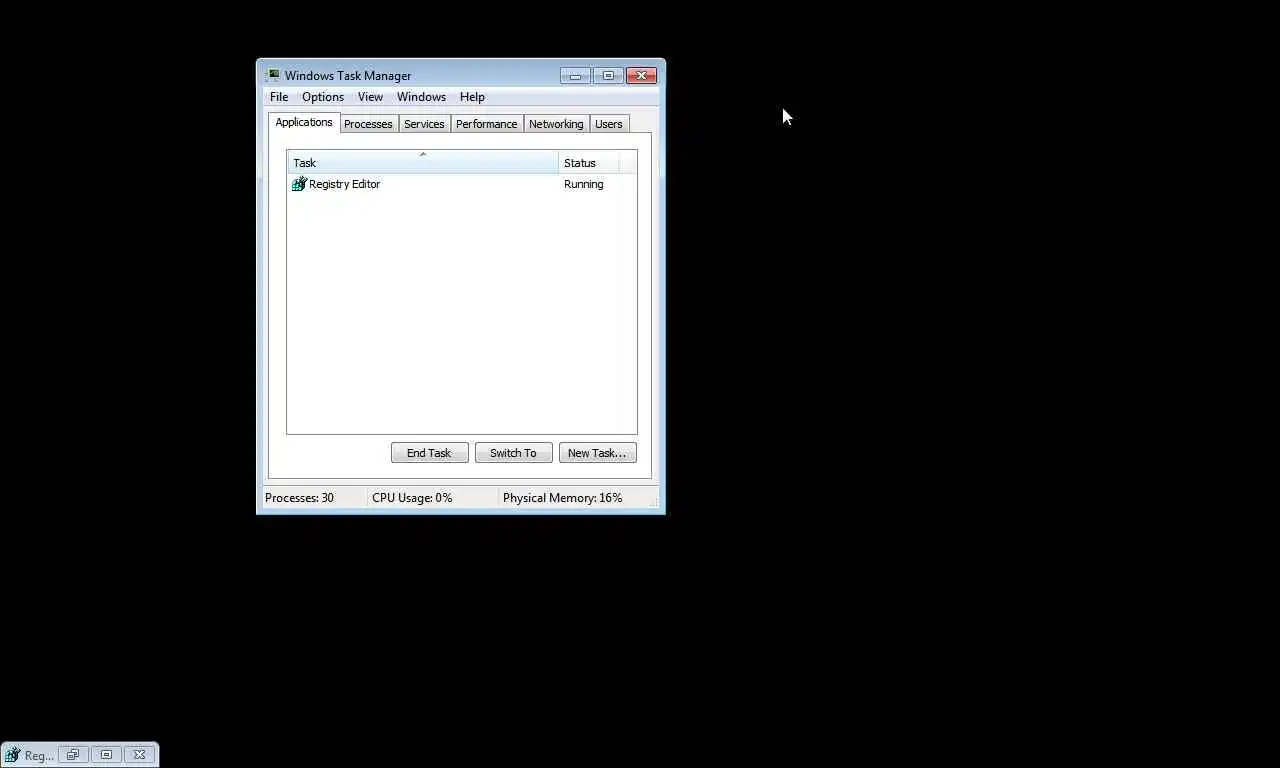This screenshot has width=1280, height=768.
Task: Maximize the Windows Task Manager window
Action: tap(608, 76)
